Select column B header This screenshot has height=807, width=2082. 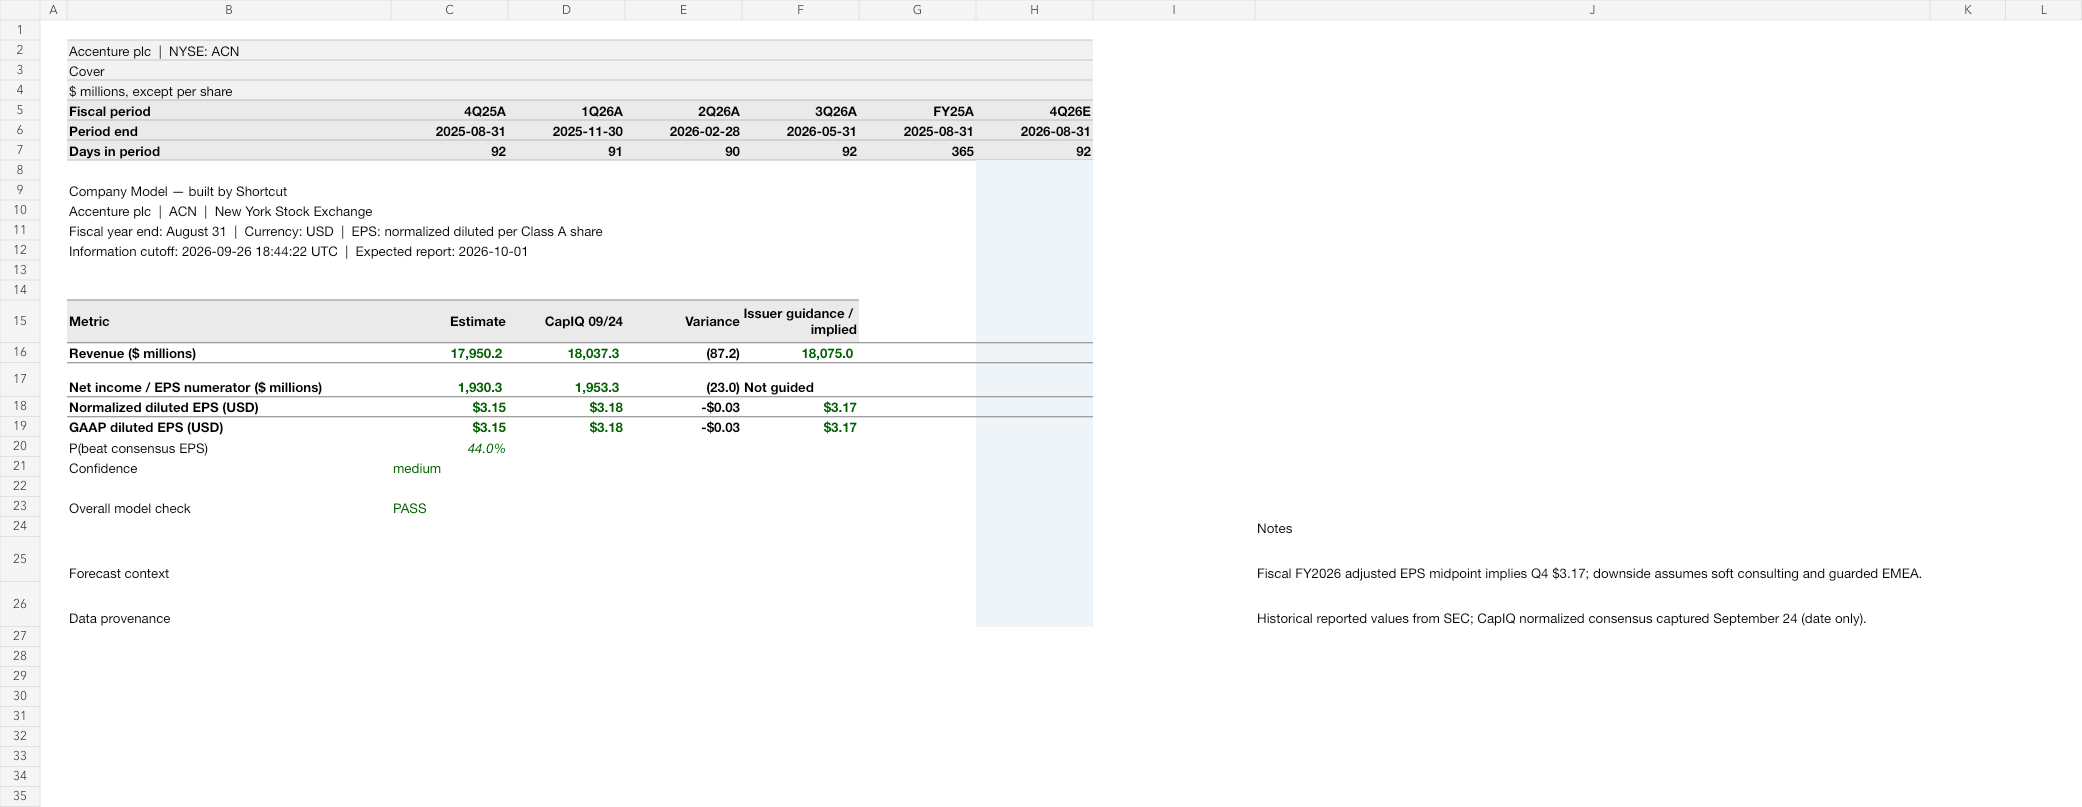tap(229, 10)
